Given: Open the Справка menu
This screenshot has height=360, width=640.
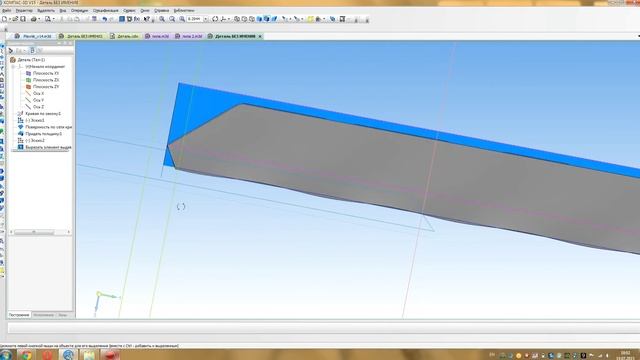Looking at the screenshot, I should pos(161,11).
